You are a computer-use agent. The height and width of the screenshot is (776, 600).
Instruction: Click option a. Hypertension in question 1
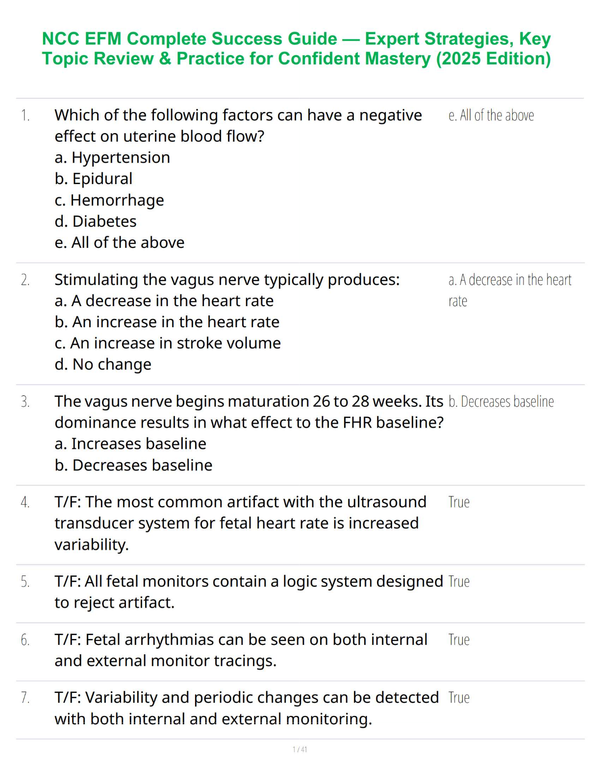[112, 157]
